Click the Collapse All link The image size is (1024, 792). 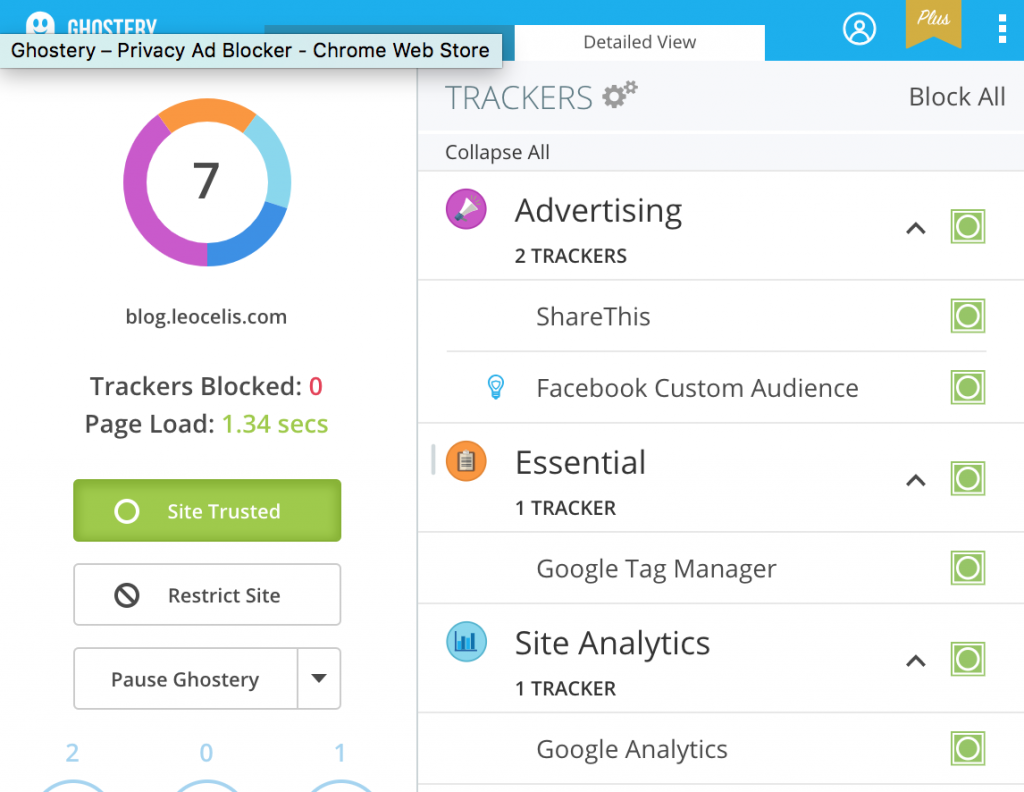[497, 152]
